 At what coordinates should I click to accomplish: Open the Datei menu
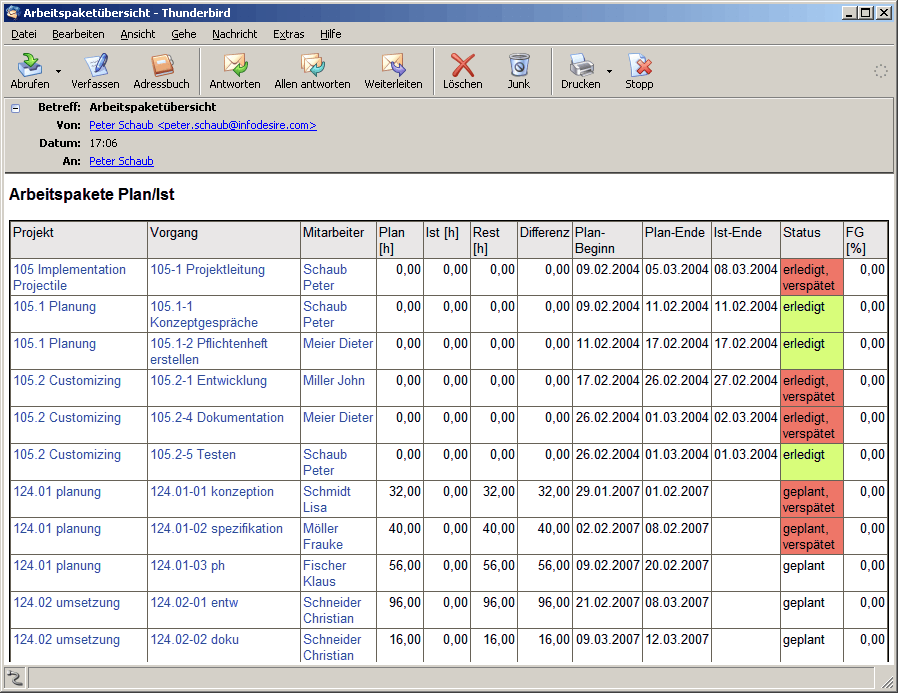pyautogui.click(x=24, y=34)
